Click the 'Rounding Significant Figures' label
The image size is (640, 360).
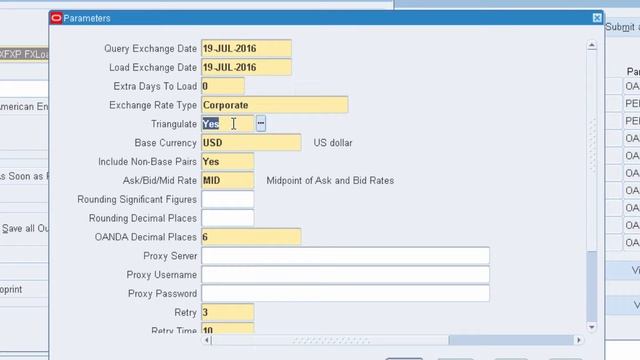[x=137, y=199]
